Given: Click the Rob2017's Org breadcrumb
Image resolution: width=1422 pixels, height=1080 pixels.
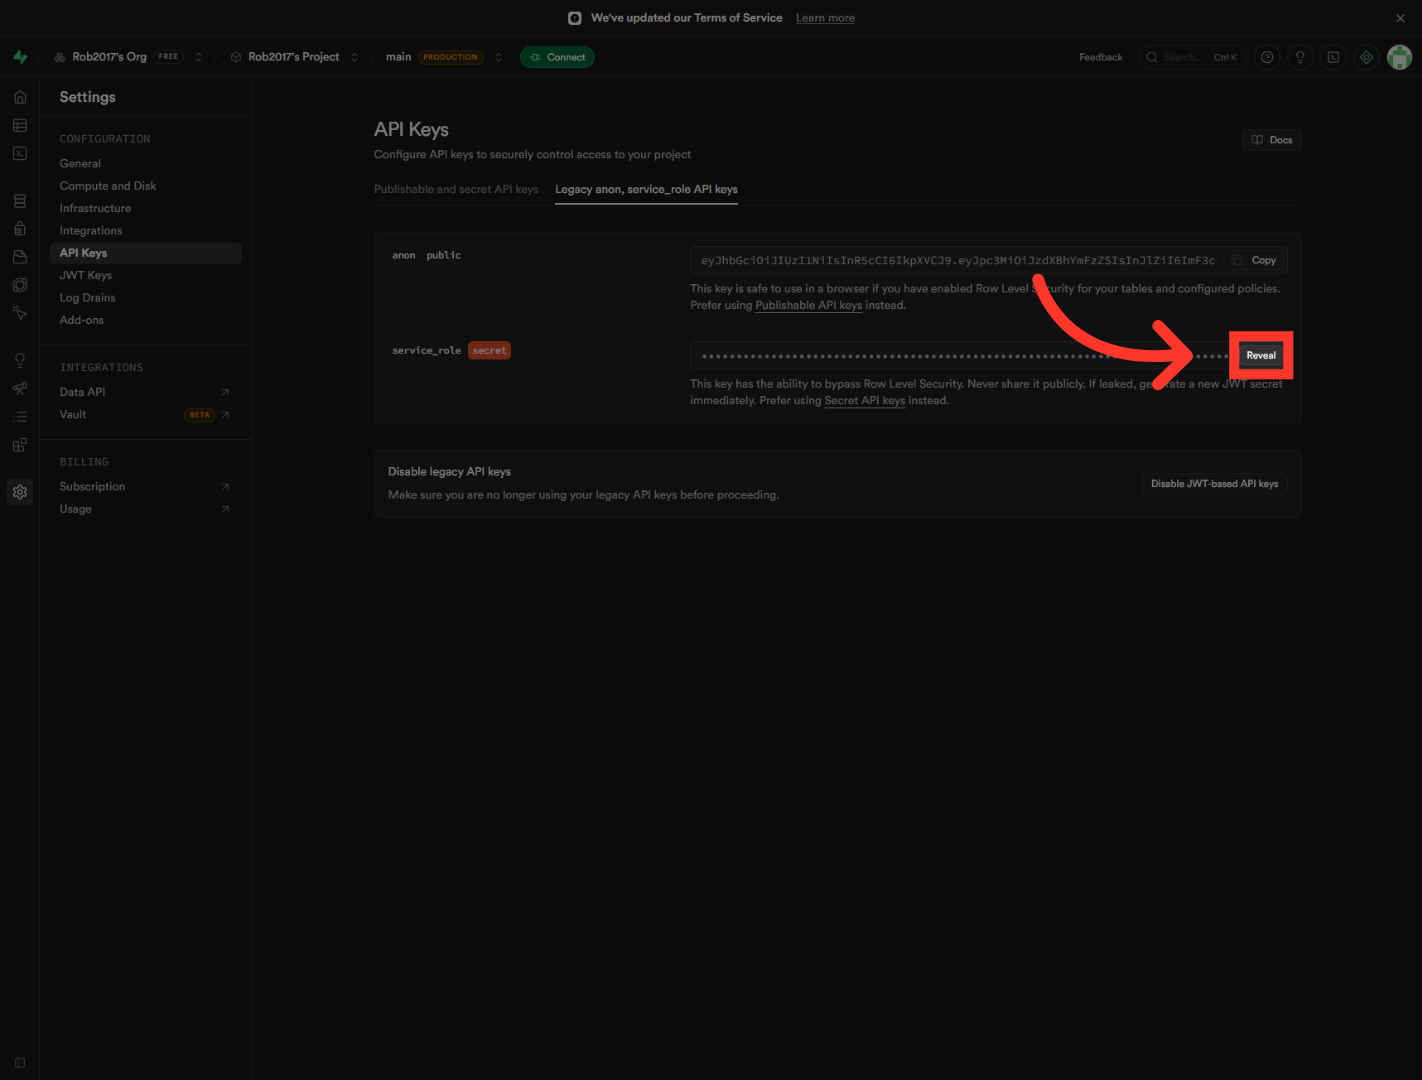Looking at the screenshot, I should pos(109,57).
